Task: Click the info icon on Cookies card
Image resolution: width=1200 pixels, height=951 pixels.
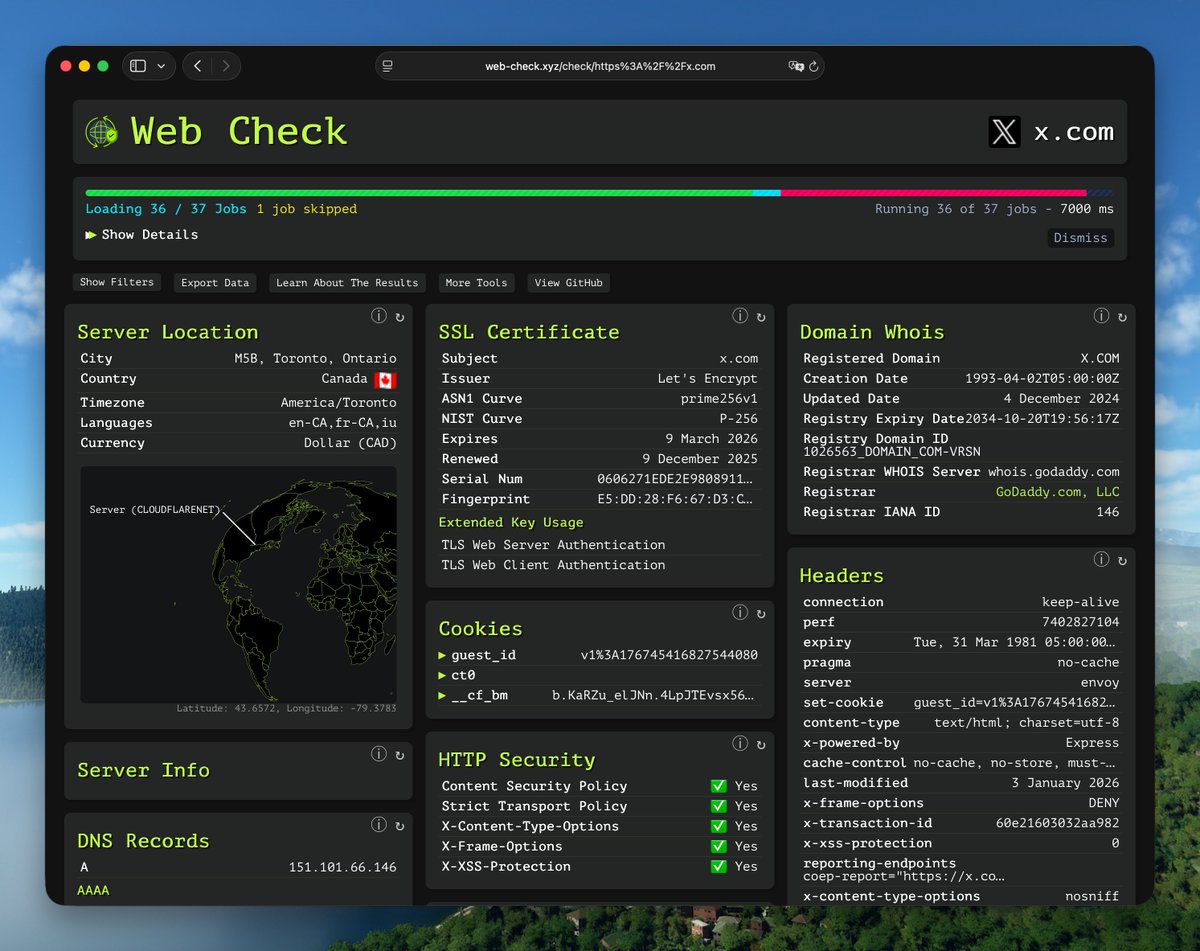Action: click(x=740, y=613)
